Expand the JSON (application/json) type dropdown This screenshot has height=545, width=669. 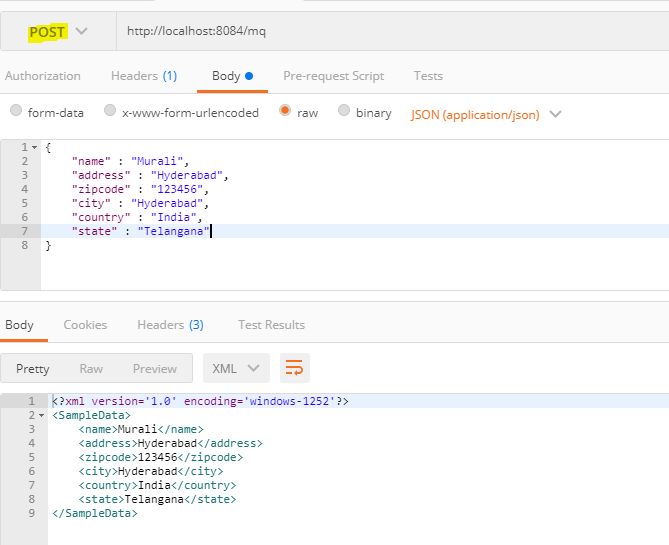485,114
